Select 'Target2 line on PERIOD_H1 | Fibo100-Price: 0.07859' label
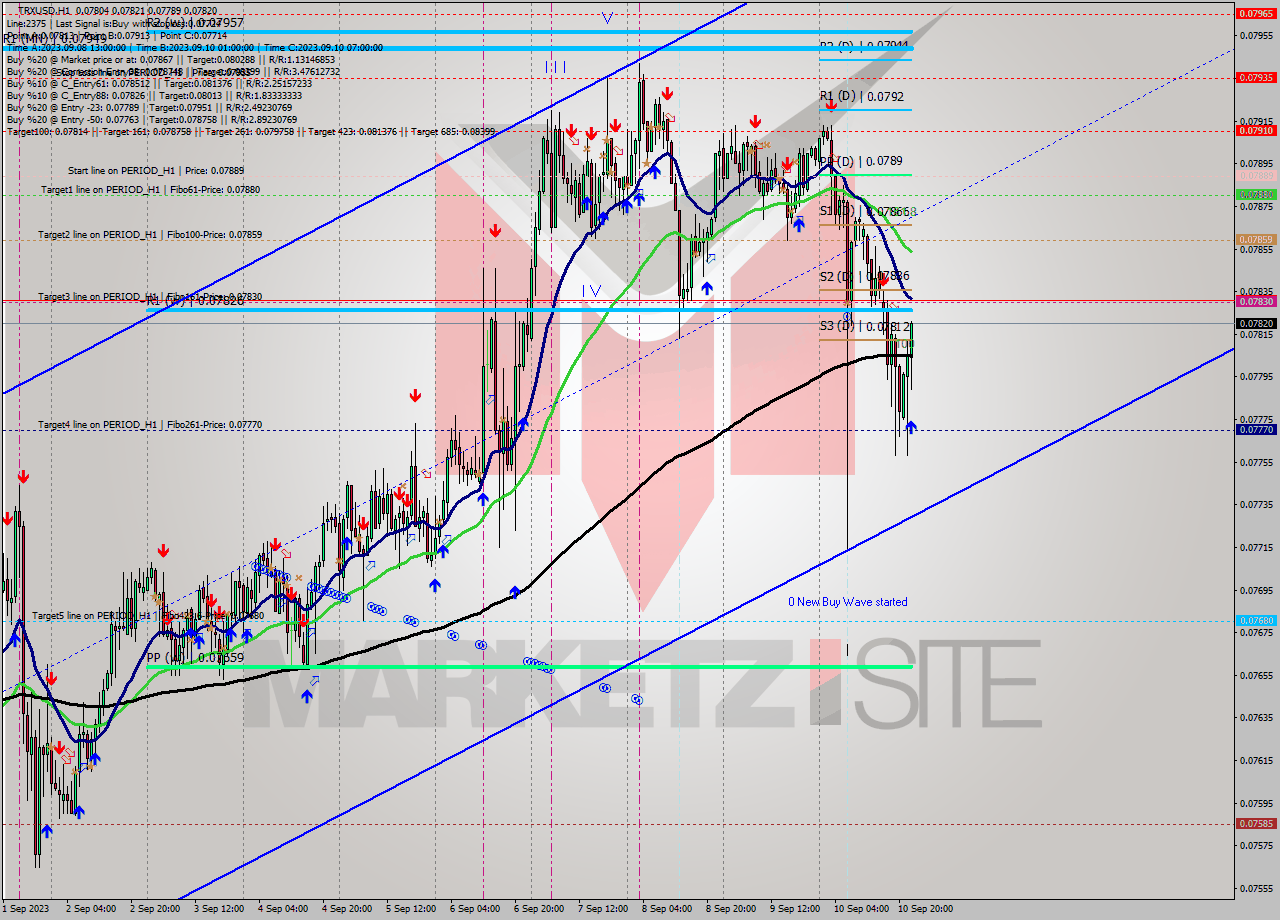This screenshot has height=920, width=1280. [x=150, y=234]
